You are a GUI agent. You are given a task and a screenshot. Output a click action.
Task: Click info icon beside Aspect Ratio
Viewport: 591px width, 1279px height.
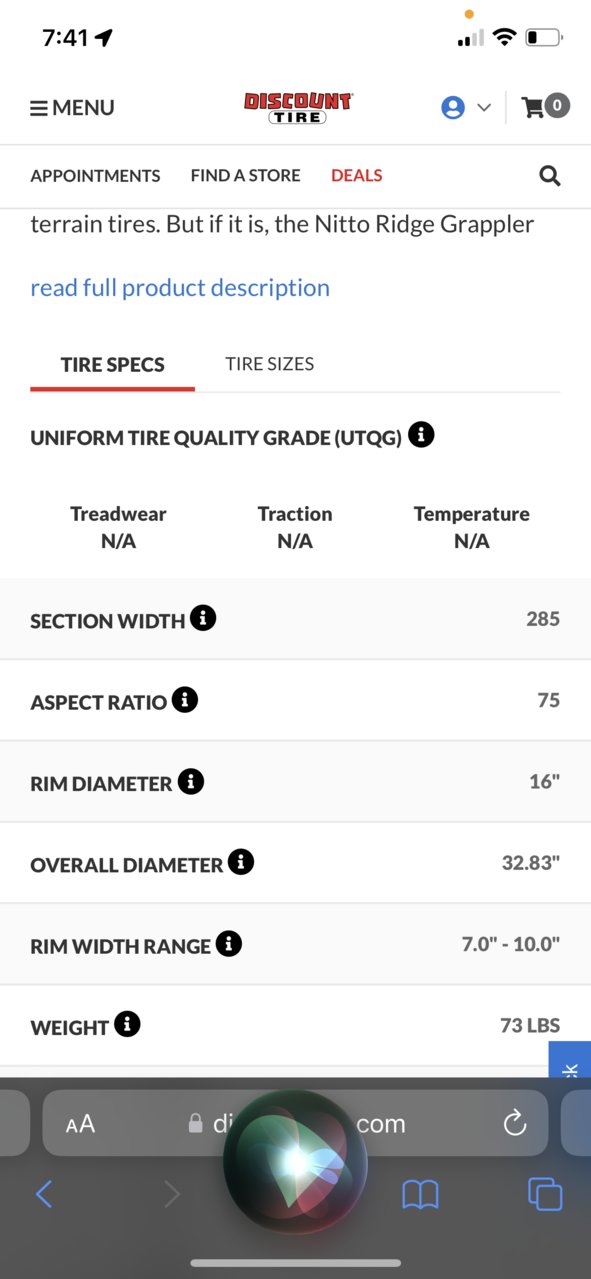[185, 699]
